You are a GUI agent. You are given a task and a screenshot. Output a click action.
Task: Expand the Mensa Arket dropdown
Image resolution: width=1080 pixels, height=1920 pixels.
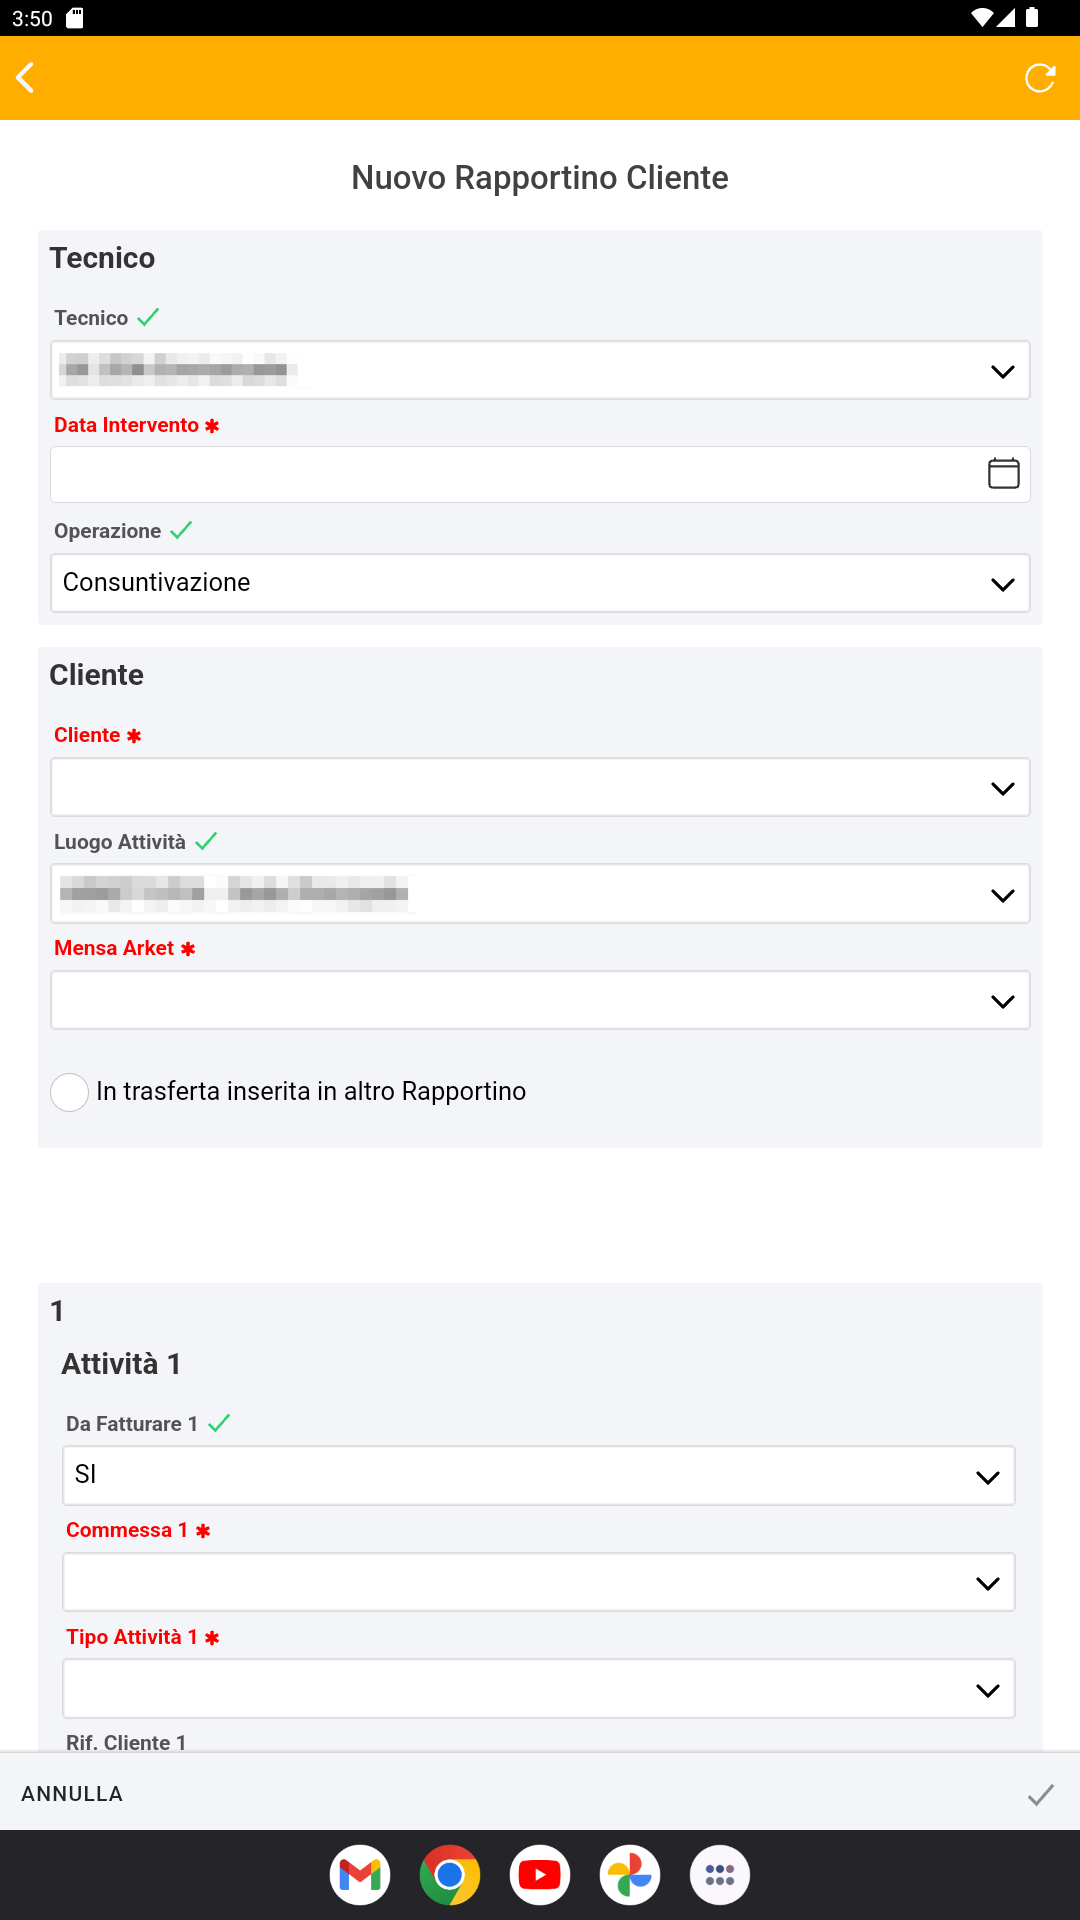pos(540,1001)
